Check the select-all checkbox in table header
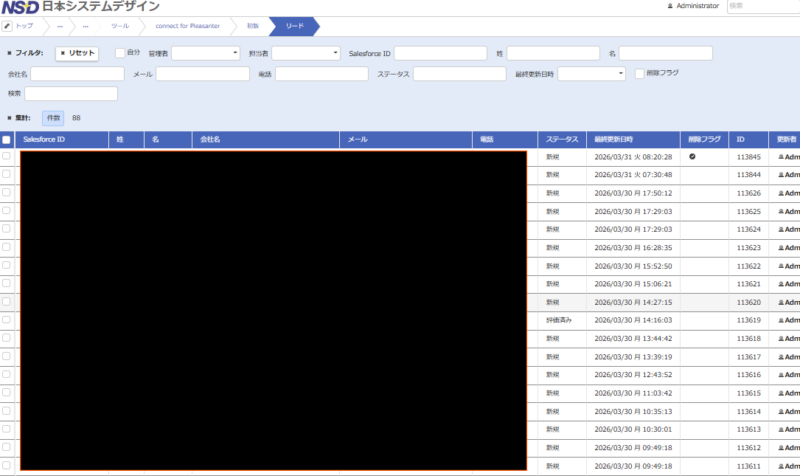The height and width of the screenshot is (476, 800). (x=7, y=140)
